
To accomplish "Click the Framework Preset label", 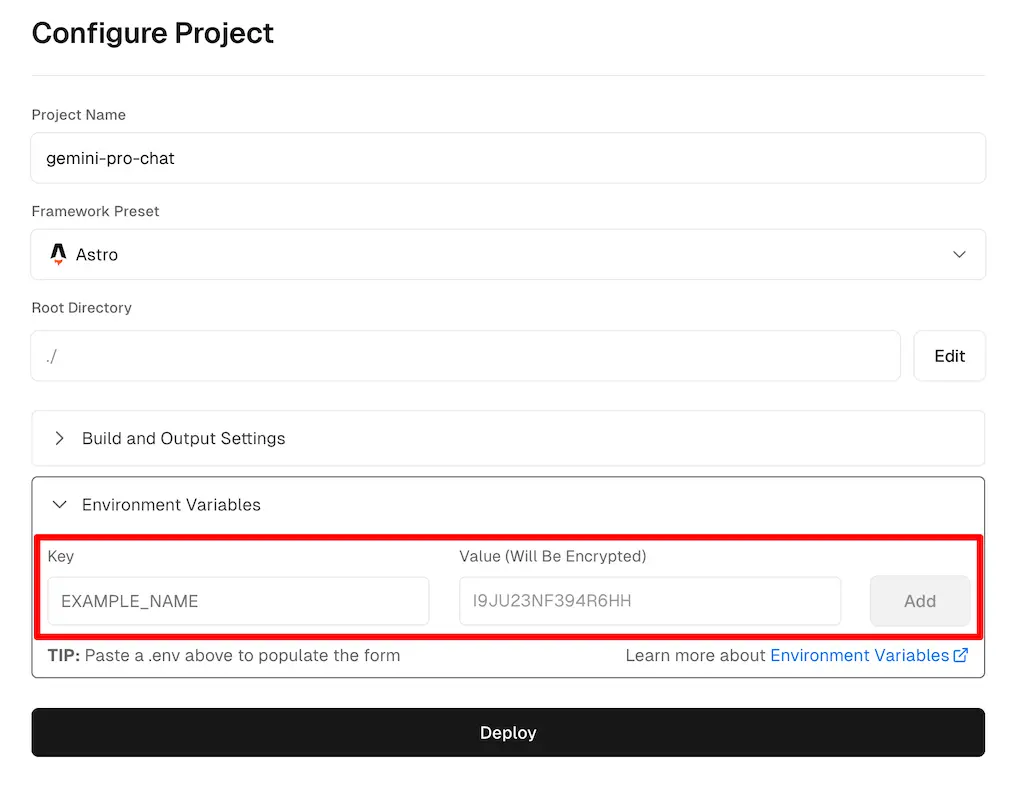I will pos(95,212).
